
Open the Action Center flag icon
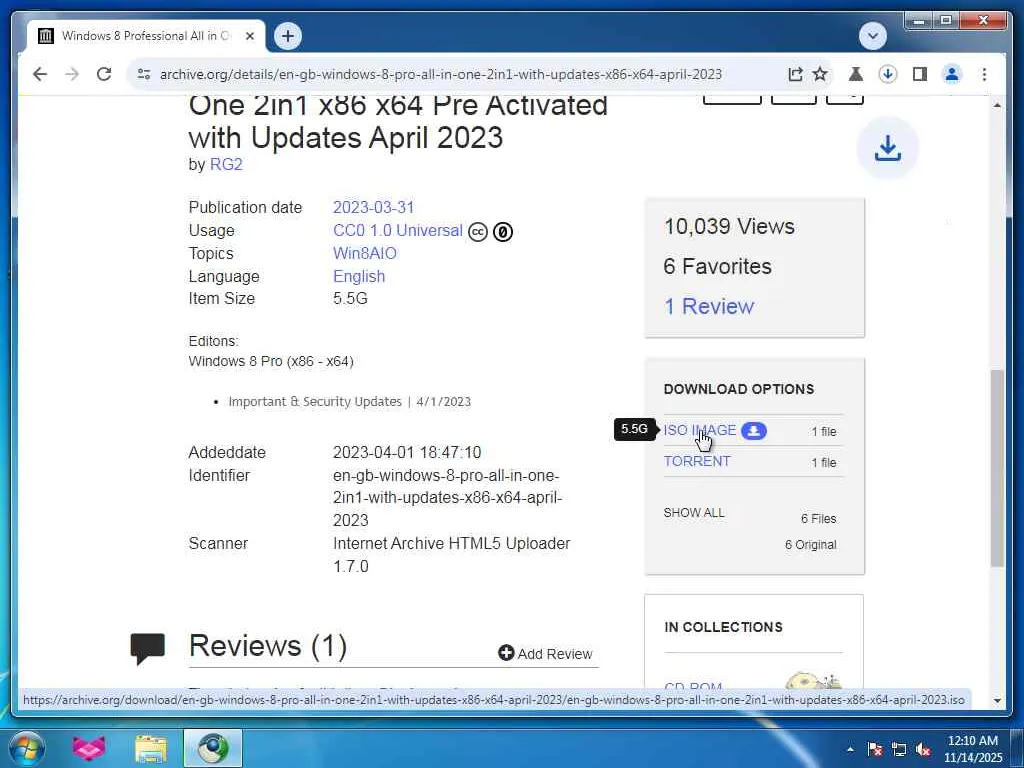(x=875, y=750)
